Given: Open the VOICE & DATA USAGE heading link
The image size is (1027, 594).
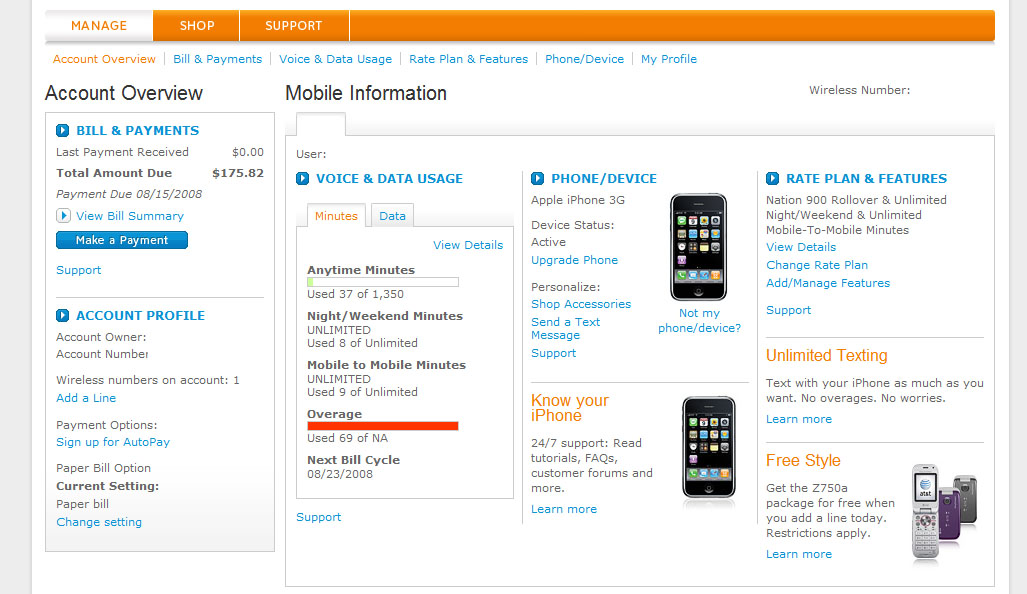Looking at the screenshot, I should point(389,178).
